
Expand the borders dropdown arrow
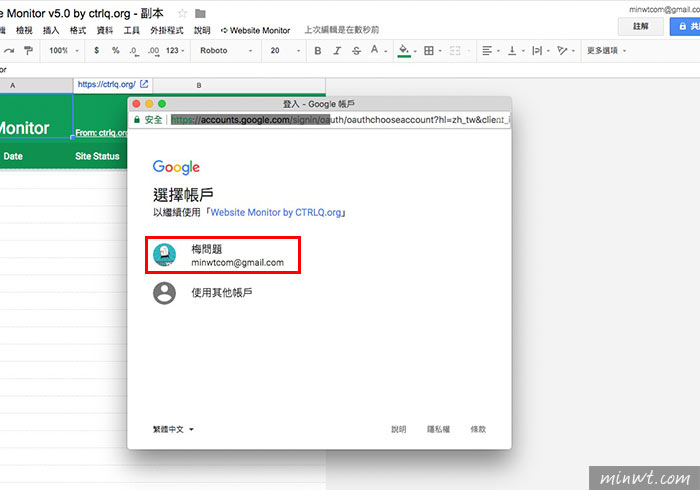440,51
